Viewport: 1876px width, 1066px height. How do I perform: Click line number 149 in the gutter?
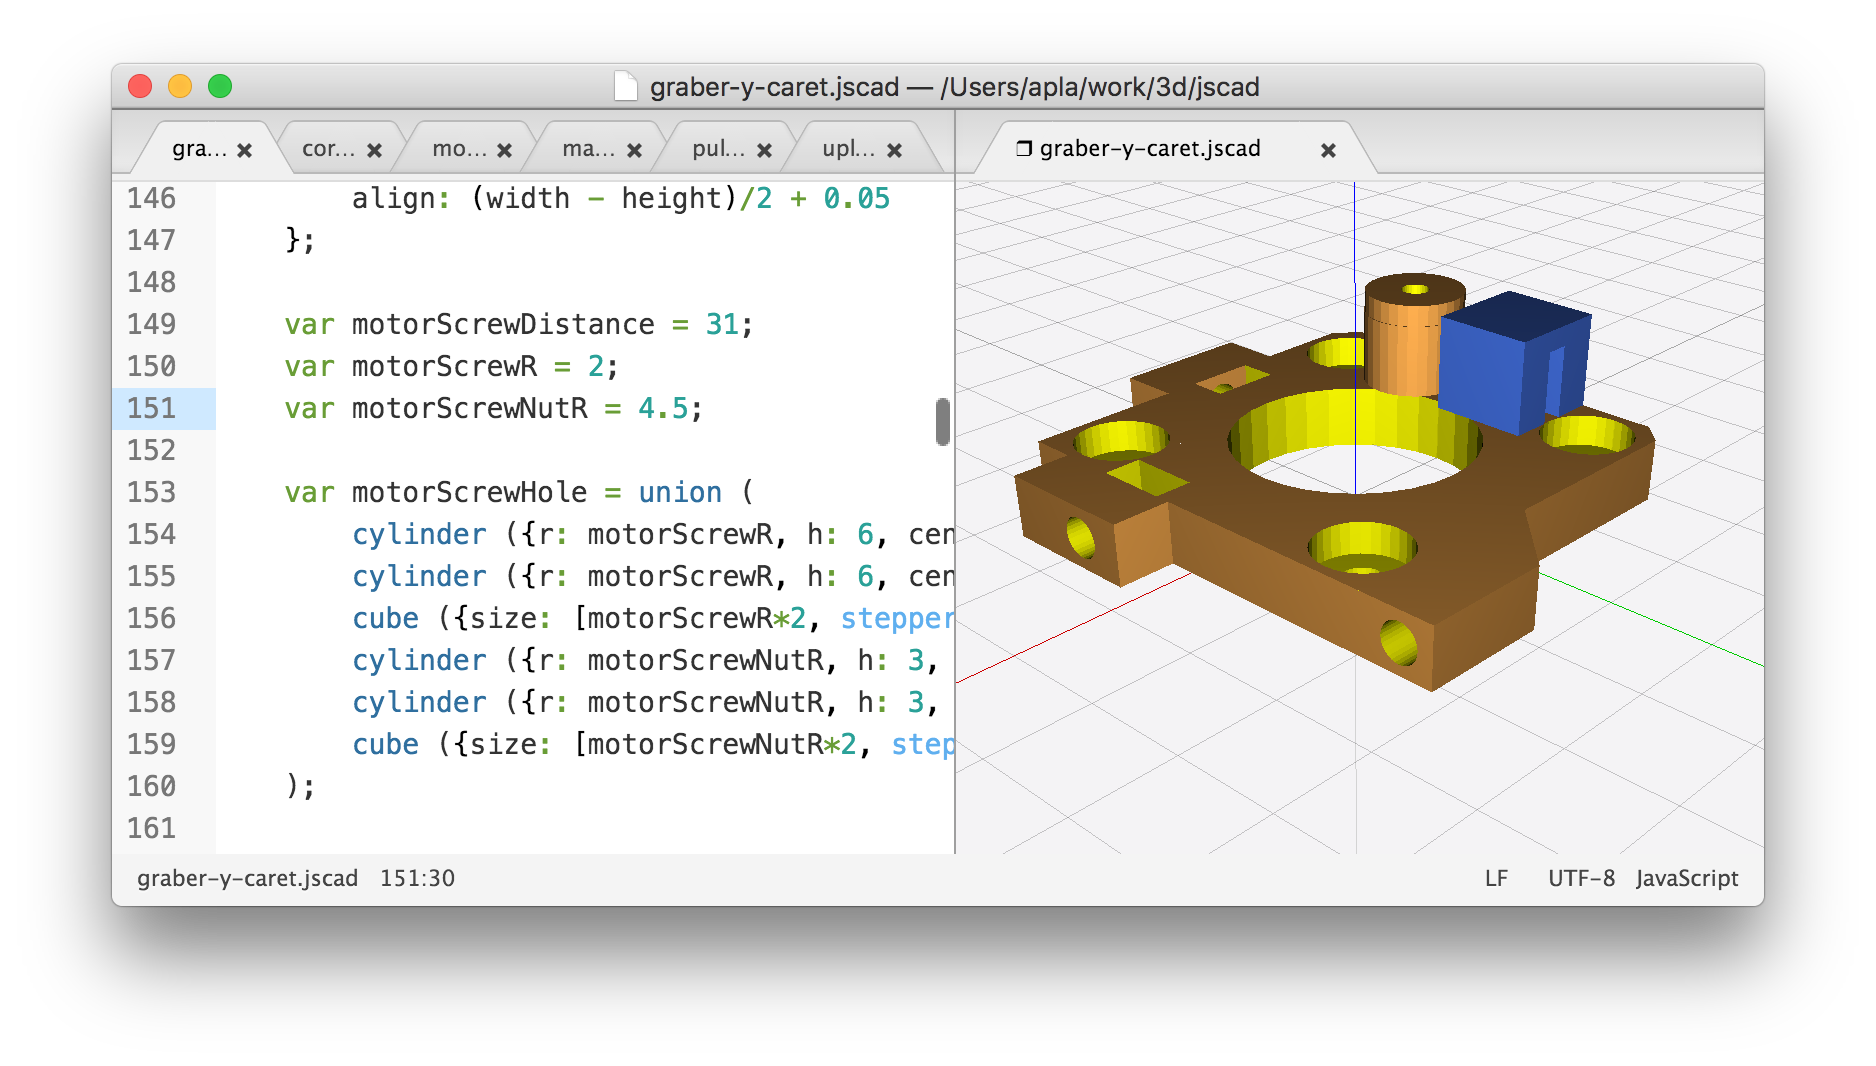[151, 324]
